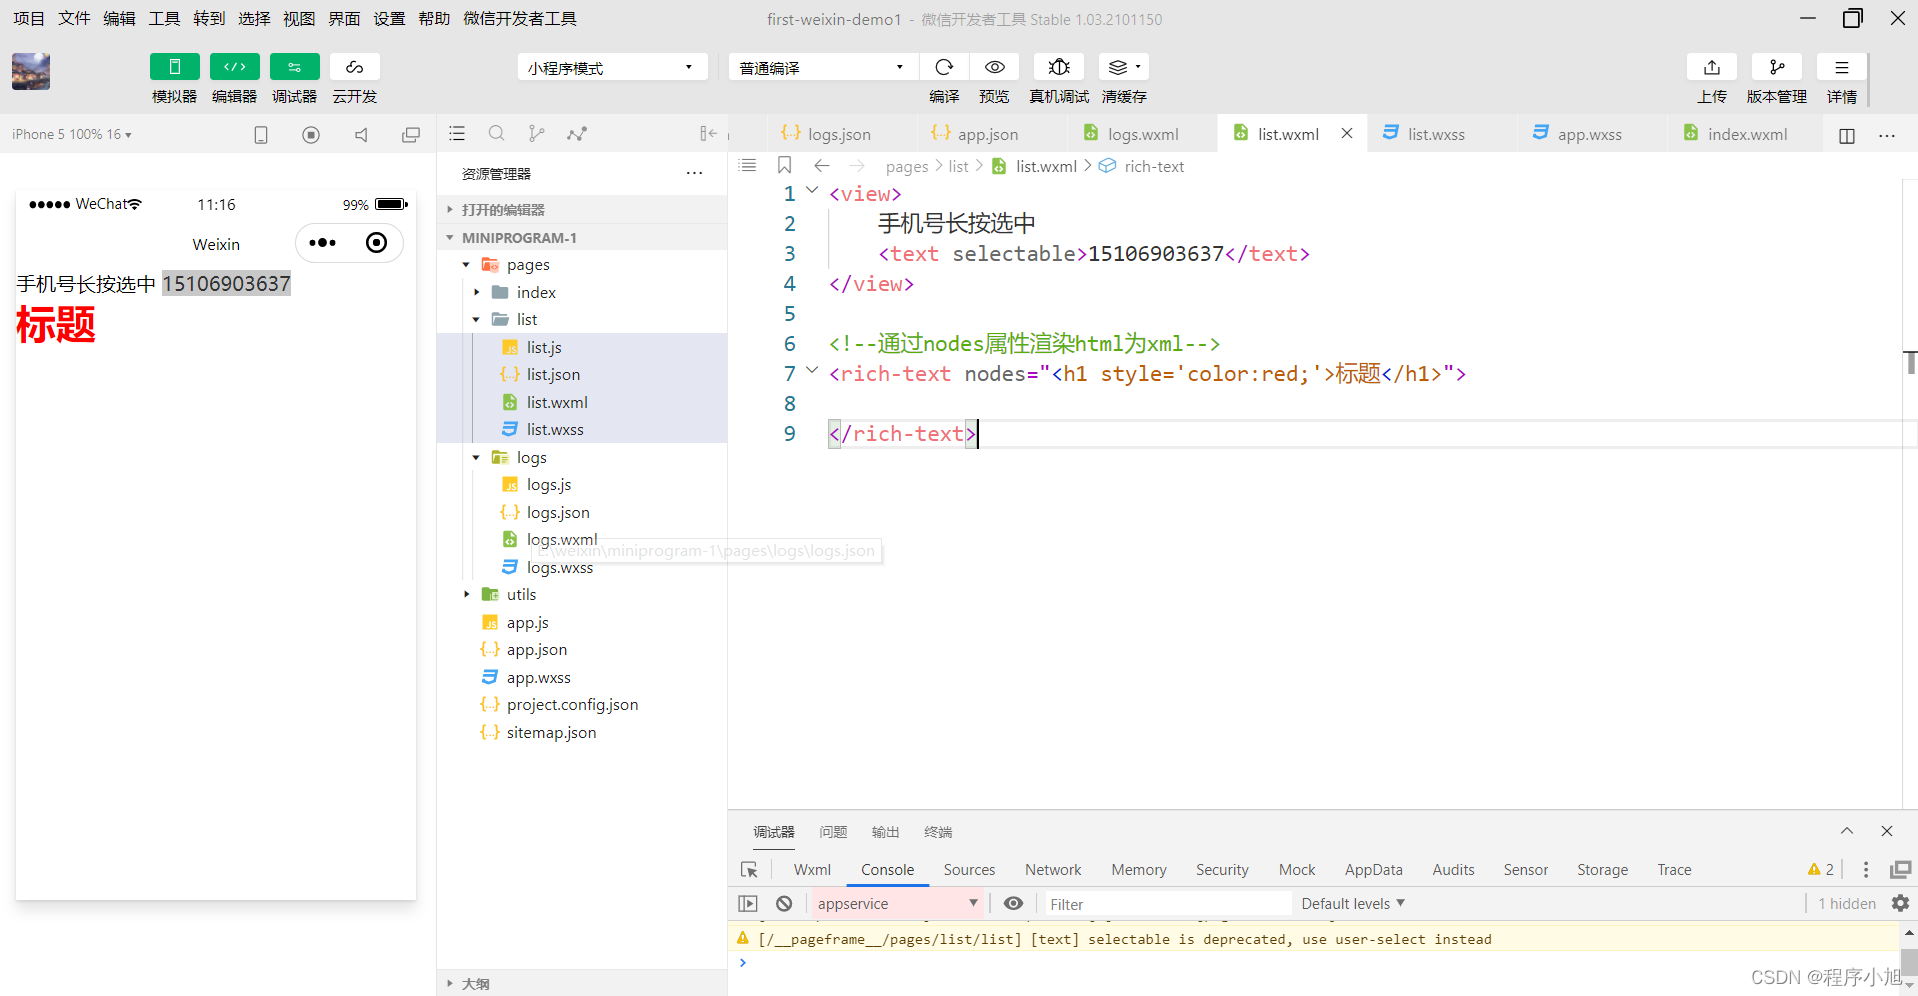Open the iPhone 5 device selector dropdown
This screenshot has width=1918, height=996.
tap(72, 134)
